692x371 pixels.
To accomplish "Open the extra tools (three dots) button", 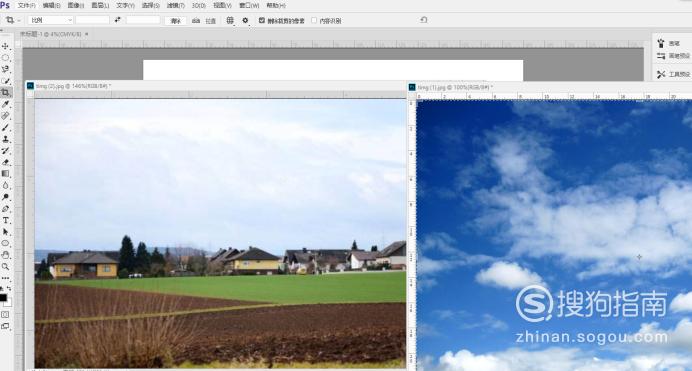I will coord(5,278).
